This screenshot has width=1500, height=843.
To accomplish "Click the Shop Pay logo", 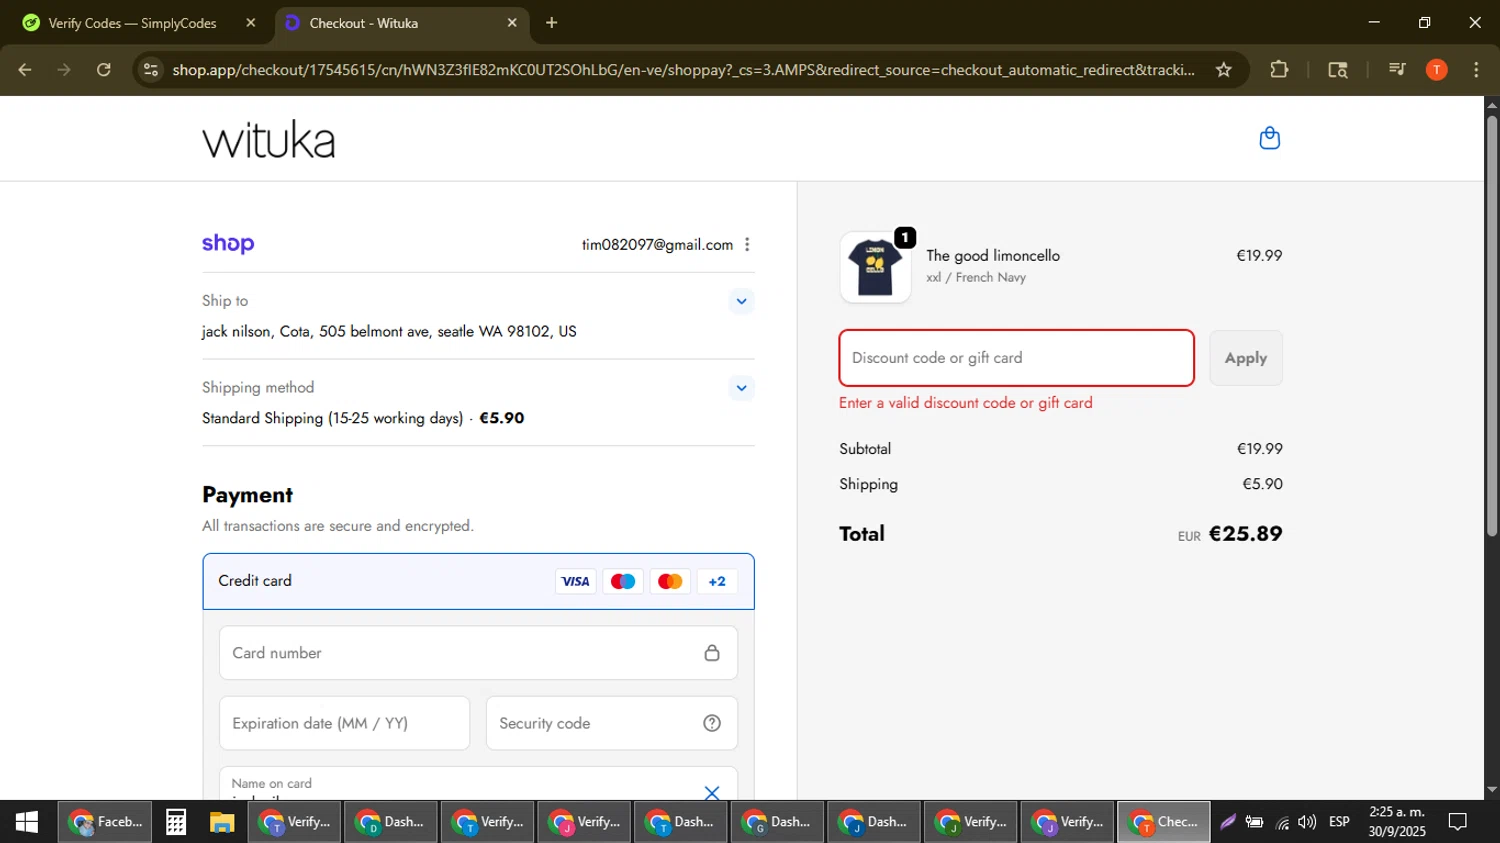I will click(x=228, y=244).
